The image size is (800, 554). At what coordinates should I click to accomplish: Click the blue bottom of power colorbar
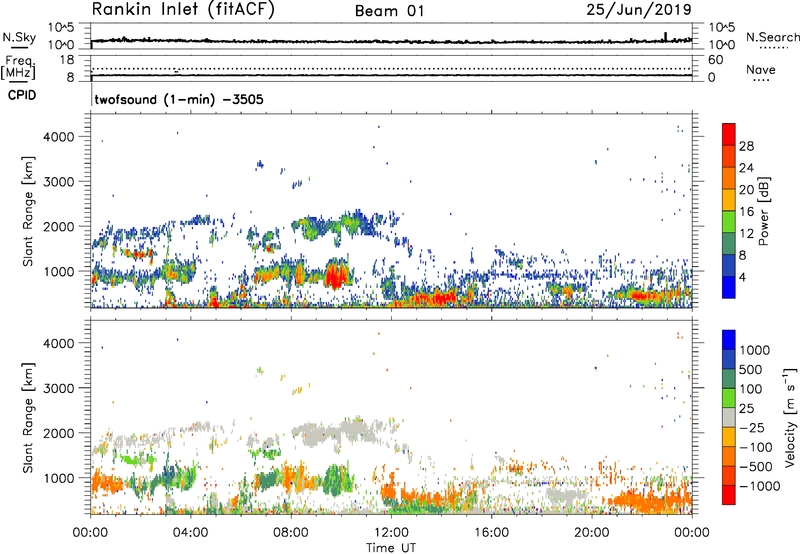click(x=729, y=287)
